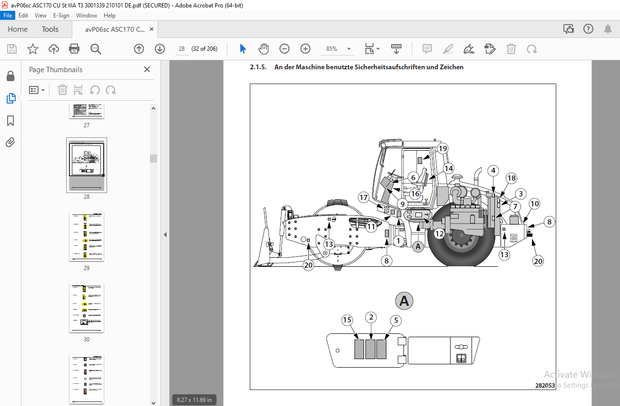Activate the hand pan tool
The width and height of the screenshot is (620, 406).
tap(263, 49)
